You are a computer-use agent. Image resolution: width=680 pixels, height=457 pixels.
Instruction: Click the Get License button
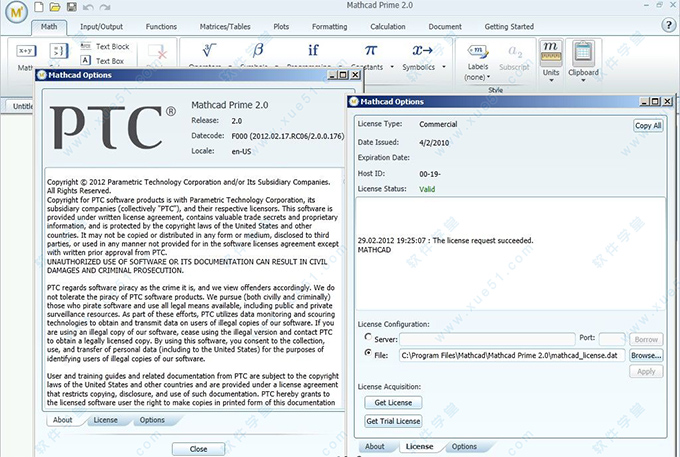pos(393,403)
